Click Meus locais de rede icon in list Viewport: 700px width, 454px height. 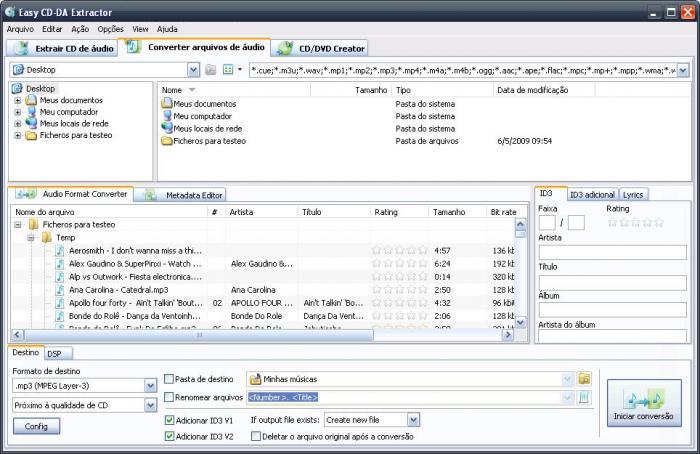coord(167,128)
